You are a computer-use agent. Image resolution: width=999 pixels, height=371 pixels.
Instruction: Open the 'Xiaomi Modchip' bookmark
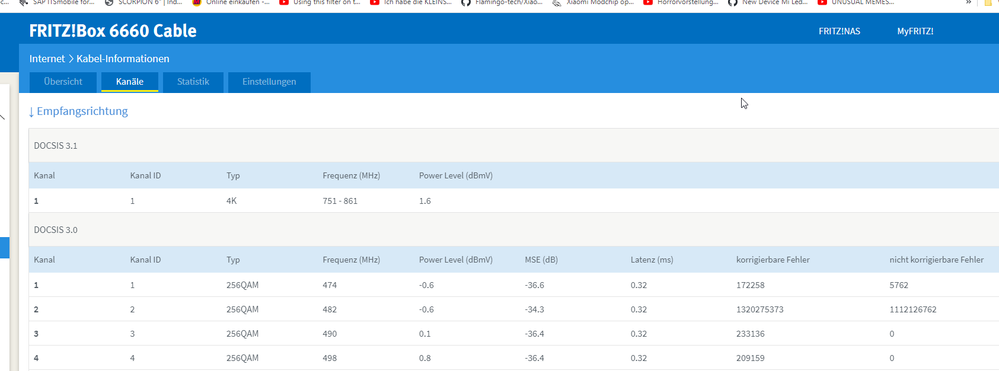tap(593, 3)
